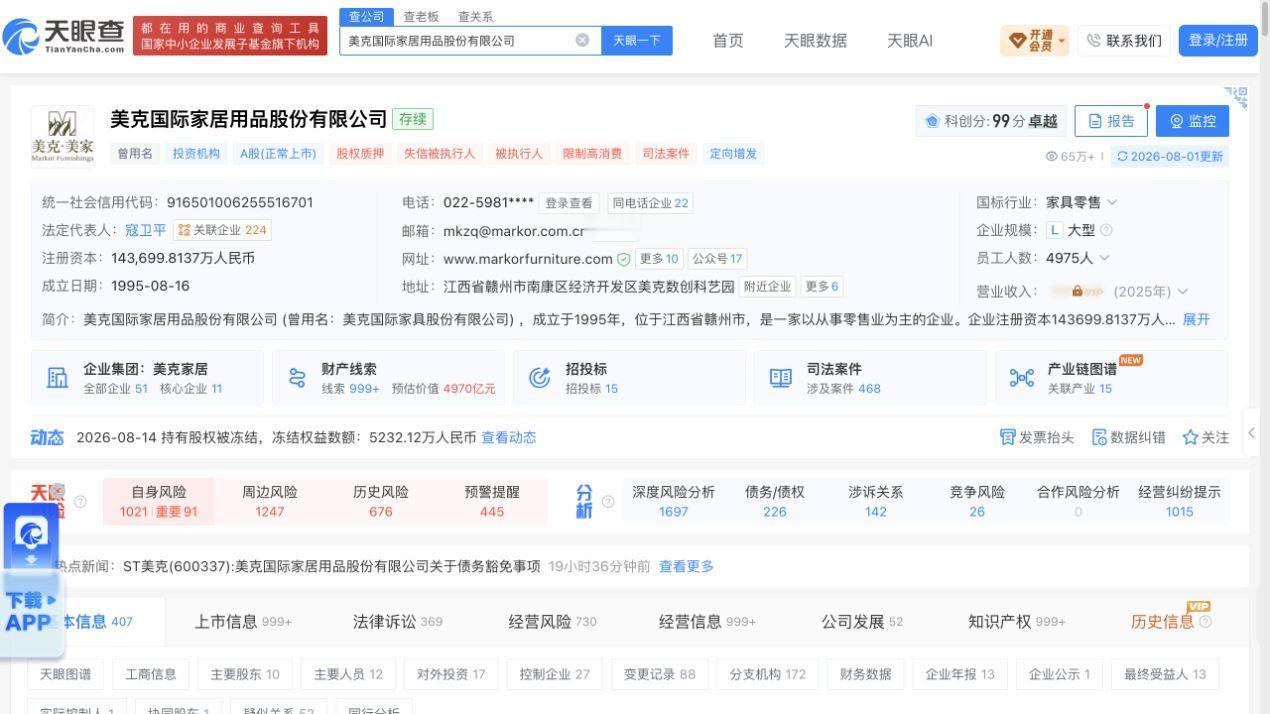Image resolution: width=1270 pixels, height=714 pixels.
Task: Open the 天眼AI nav item
Action: [910, 40]
